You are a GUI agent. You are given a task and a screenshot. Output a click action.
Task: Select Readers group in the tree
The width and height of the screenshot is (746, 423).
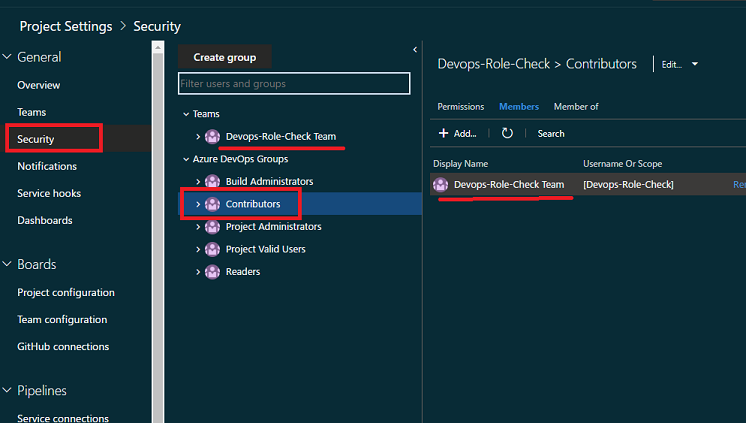click(x=243, y=272)
